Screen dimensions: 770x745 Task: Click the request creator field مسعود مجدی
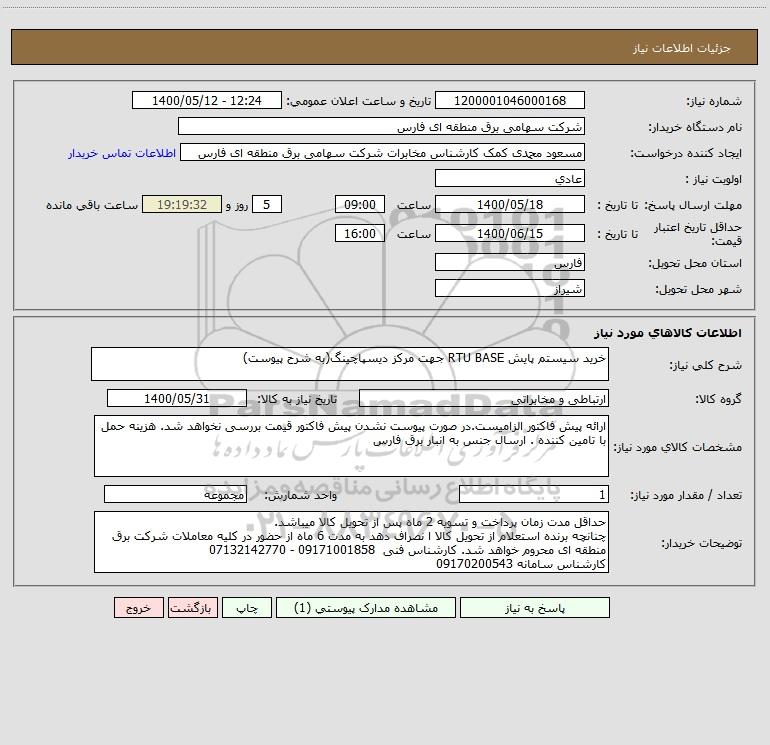[383, 152]
